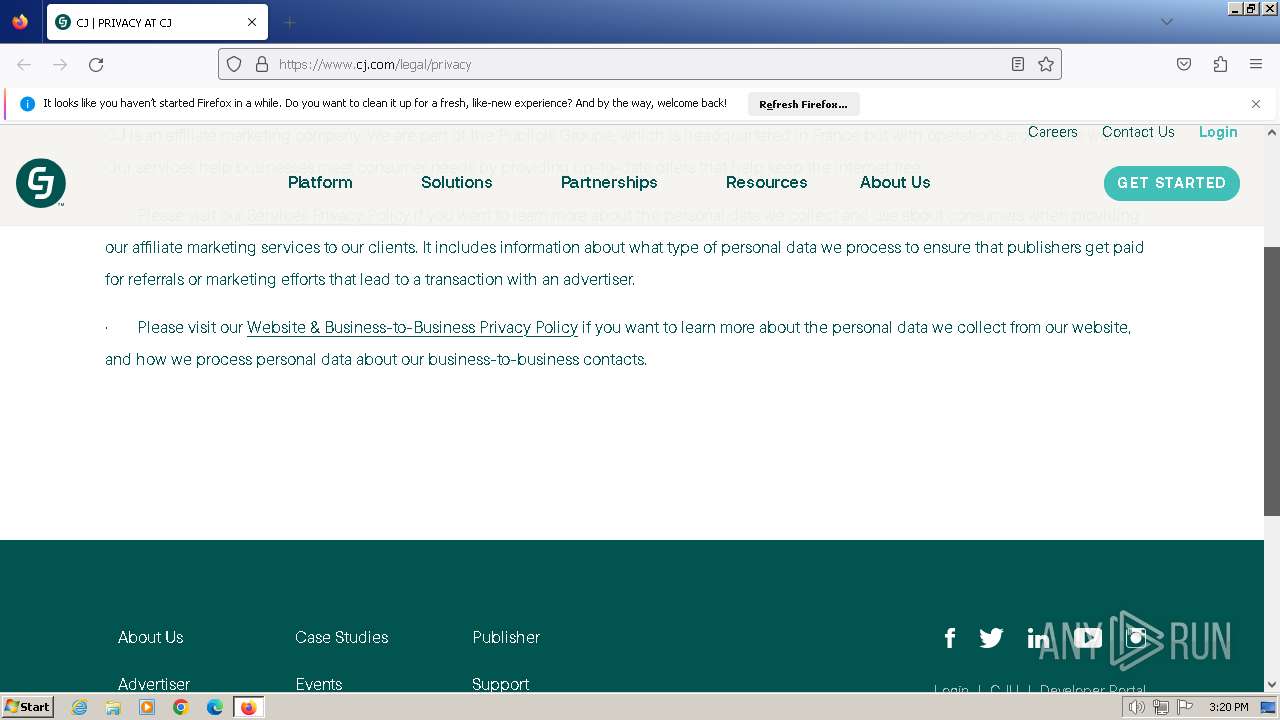Open Website & Business-to-Business Privacy Policy link
The image size is (1280, 720).
(412, 327)
